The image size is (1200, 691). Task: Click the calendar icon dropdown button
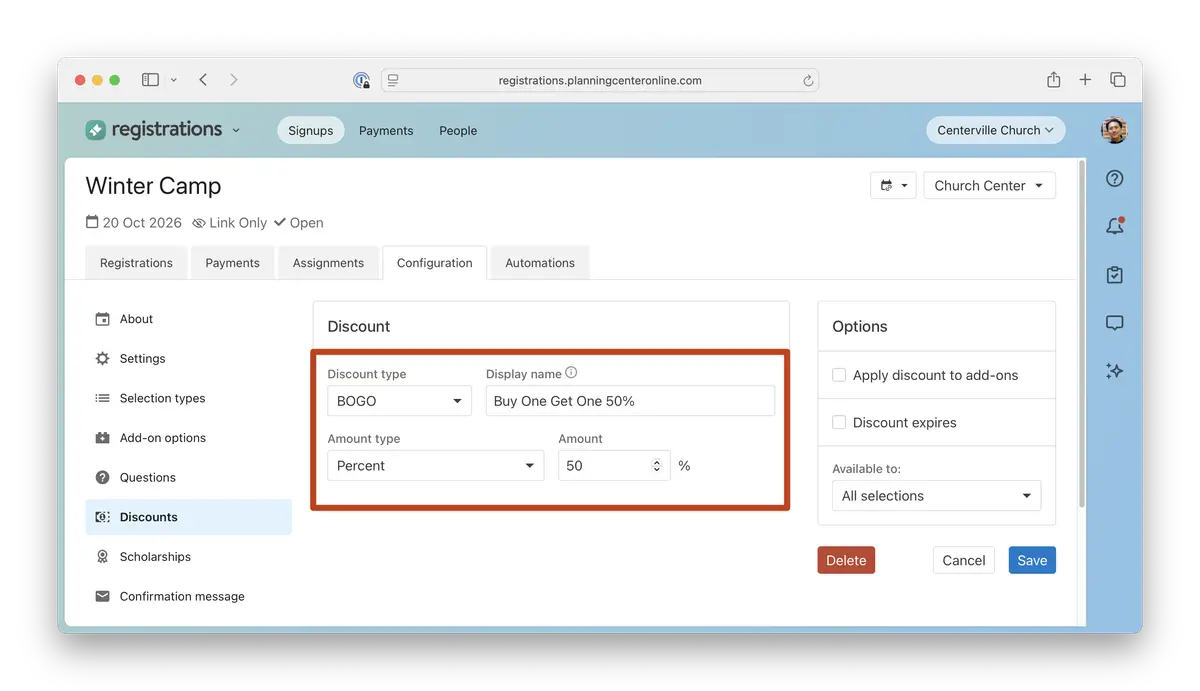tap(893, 185)
